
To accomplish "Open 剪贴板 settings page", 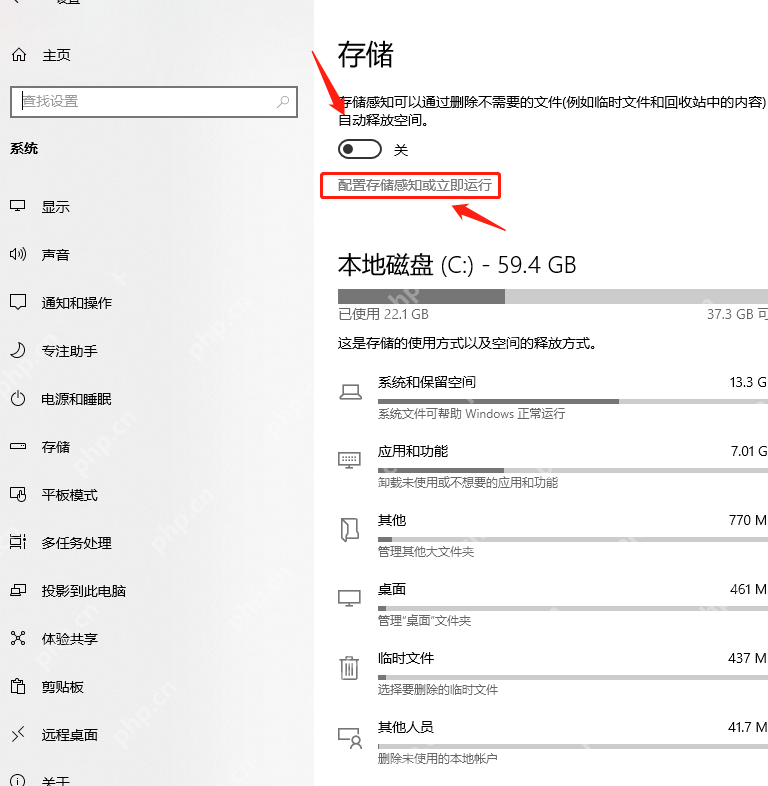I will [63, 687].
